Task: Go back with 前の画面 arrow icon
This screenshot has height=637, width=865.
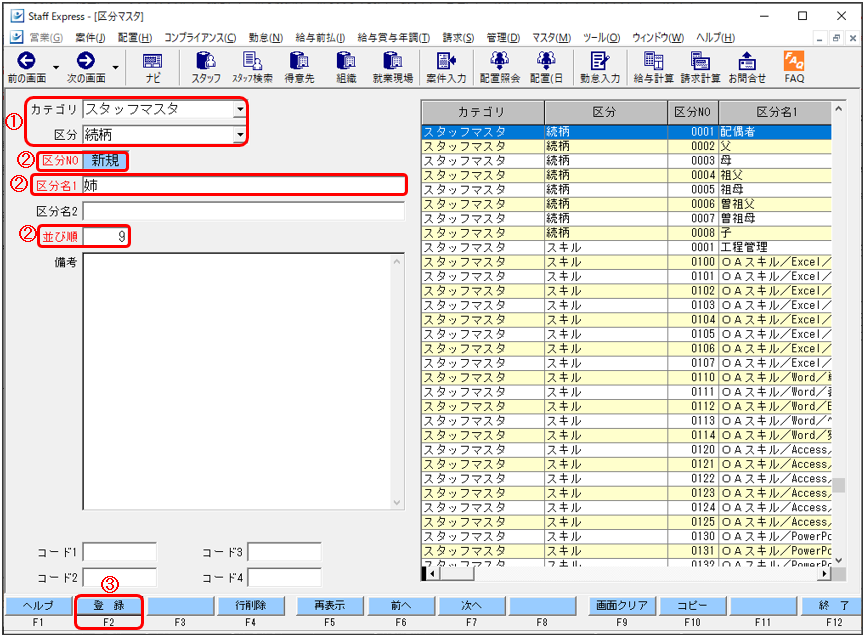Action: click(x=26, y=61)
